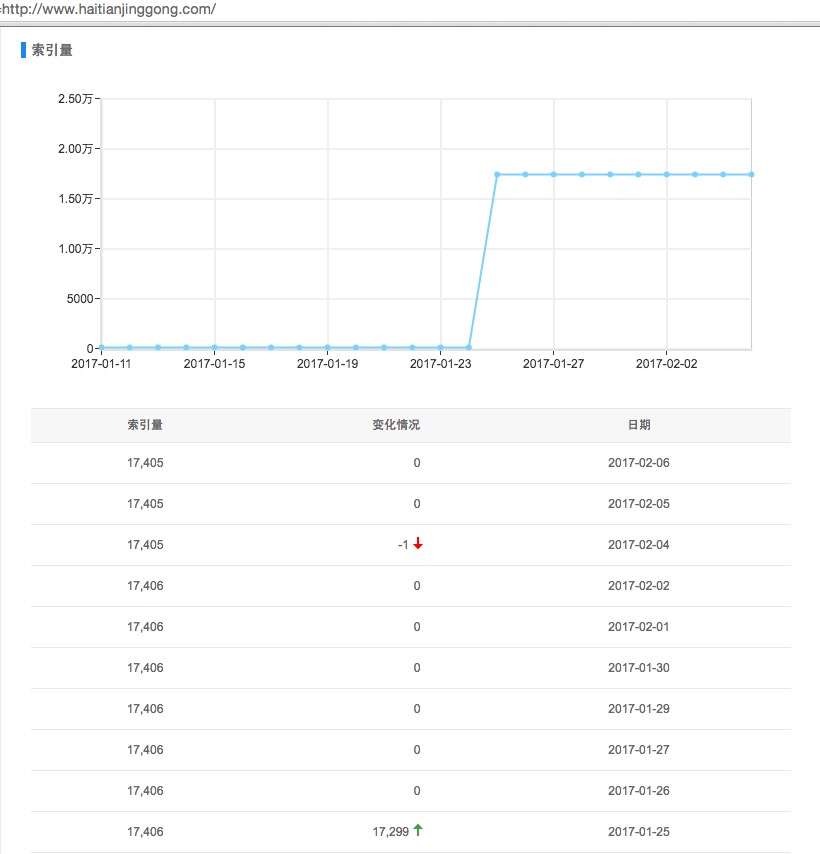Click the green up arrow beside 17,299

tap(418, 830)
